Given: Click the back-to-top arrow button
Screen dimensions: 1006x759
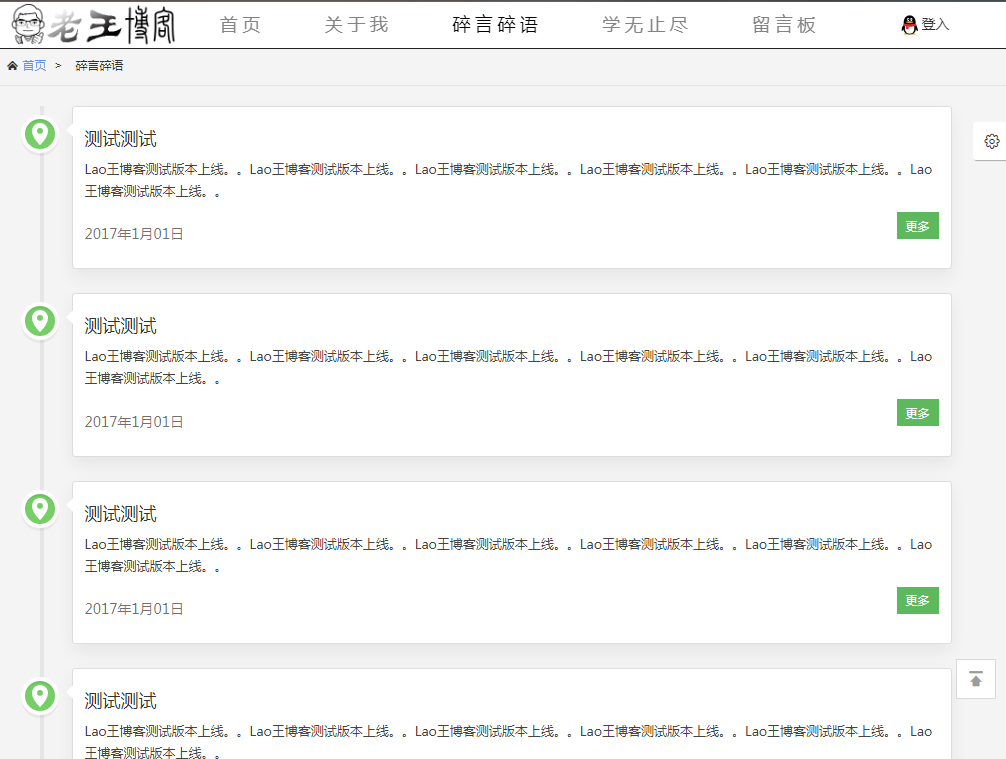Looking at the screenshot, I should coord(975,679).
